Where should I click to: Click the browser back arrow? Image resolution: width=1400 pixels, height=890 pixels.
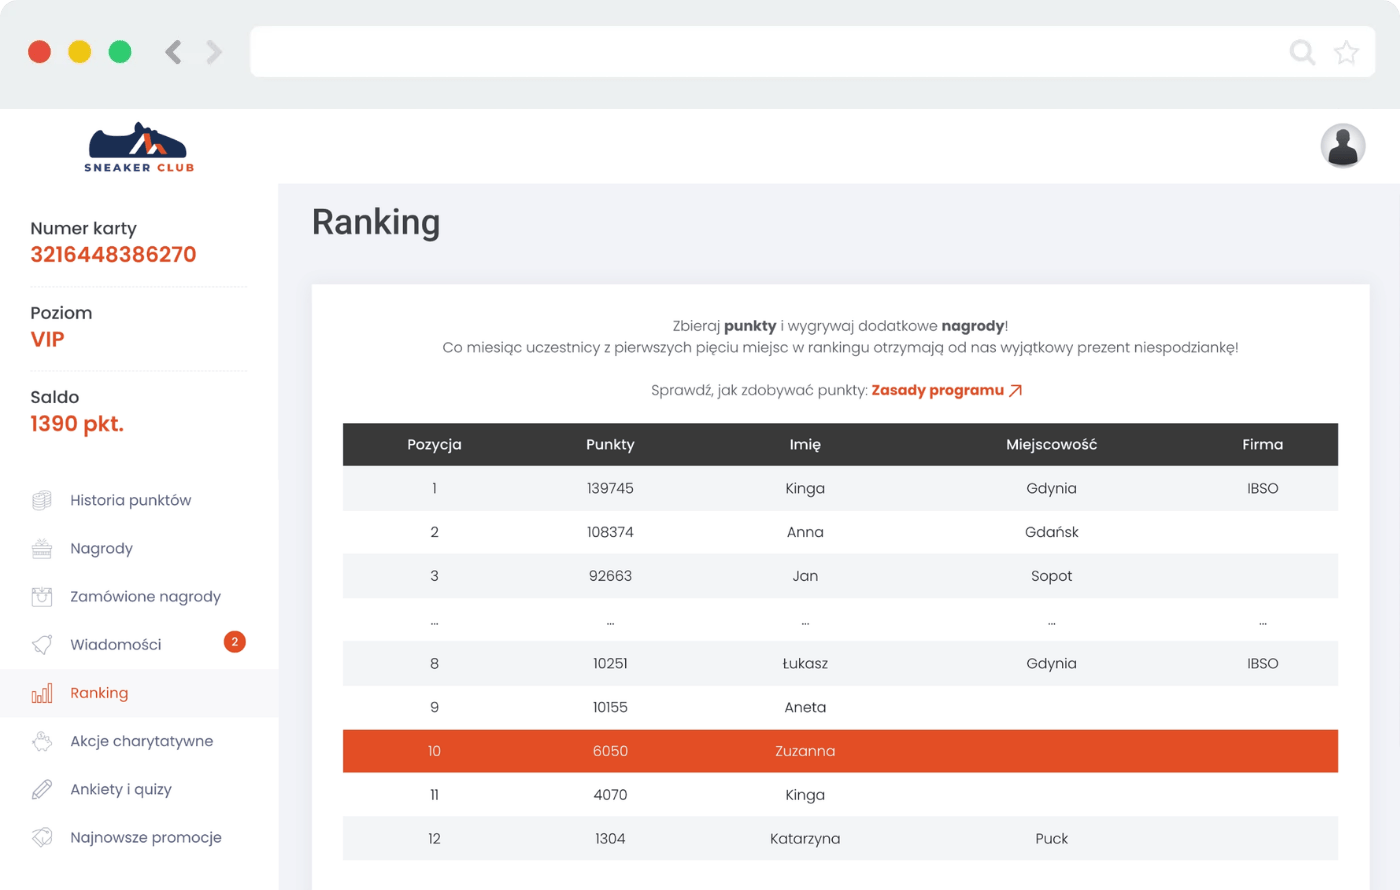(173, 52)
